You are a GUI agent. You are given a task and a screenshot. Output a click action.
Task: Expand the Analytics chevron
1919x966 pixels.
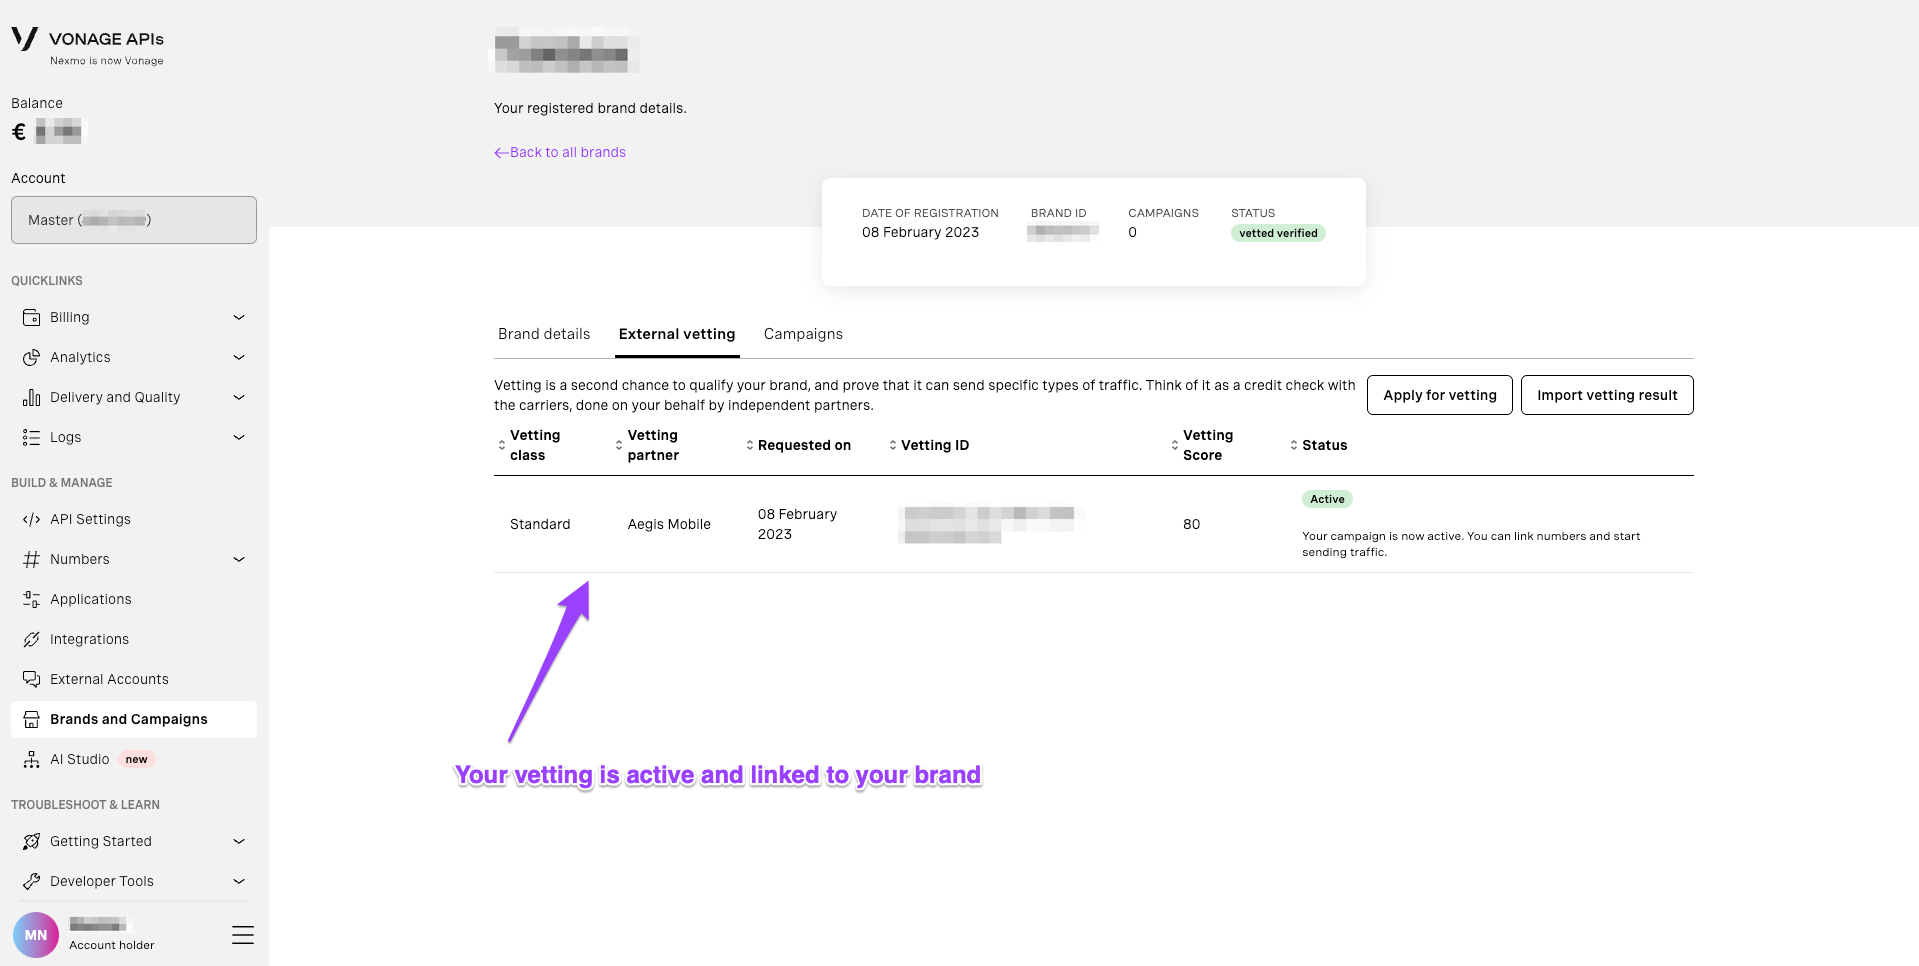point(239,357)
